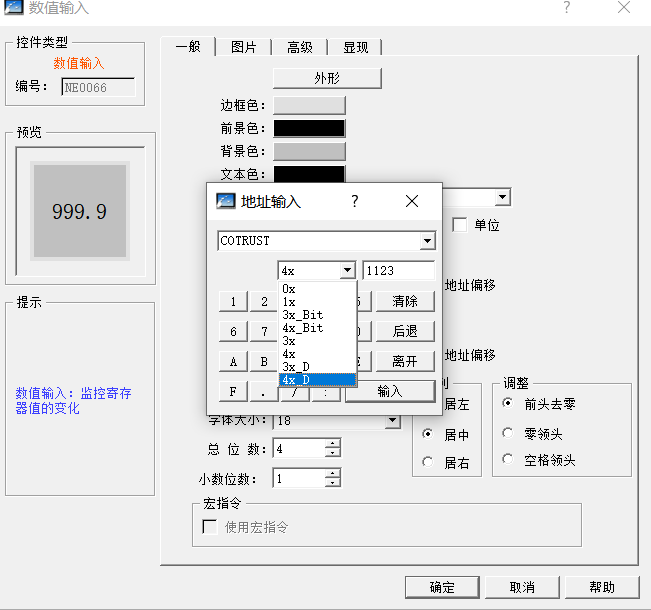Close the 地址输入 dialog

[x=412, y=201]
